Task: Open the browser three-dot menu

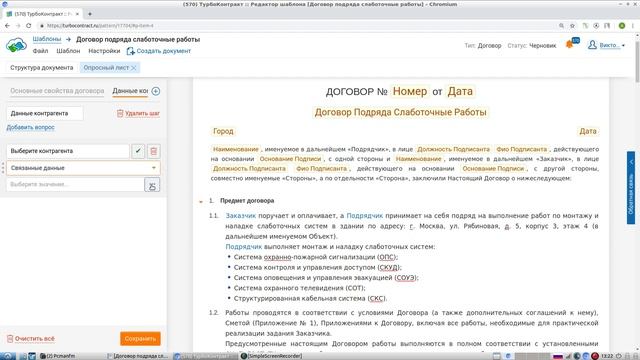Action: pos(633,26)
